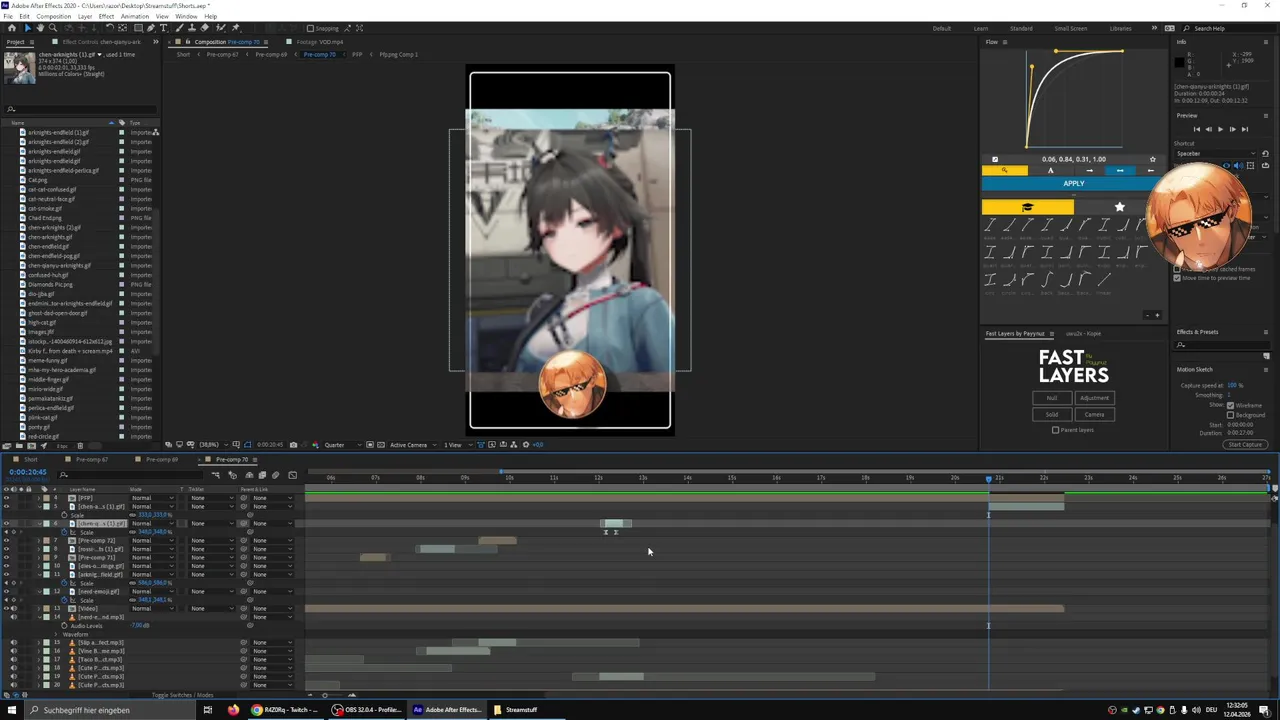1280x720 pixels.
Task: Open Flow star presets tab
Action: click(1120, 207)
